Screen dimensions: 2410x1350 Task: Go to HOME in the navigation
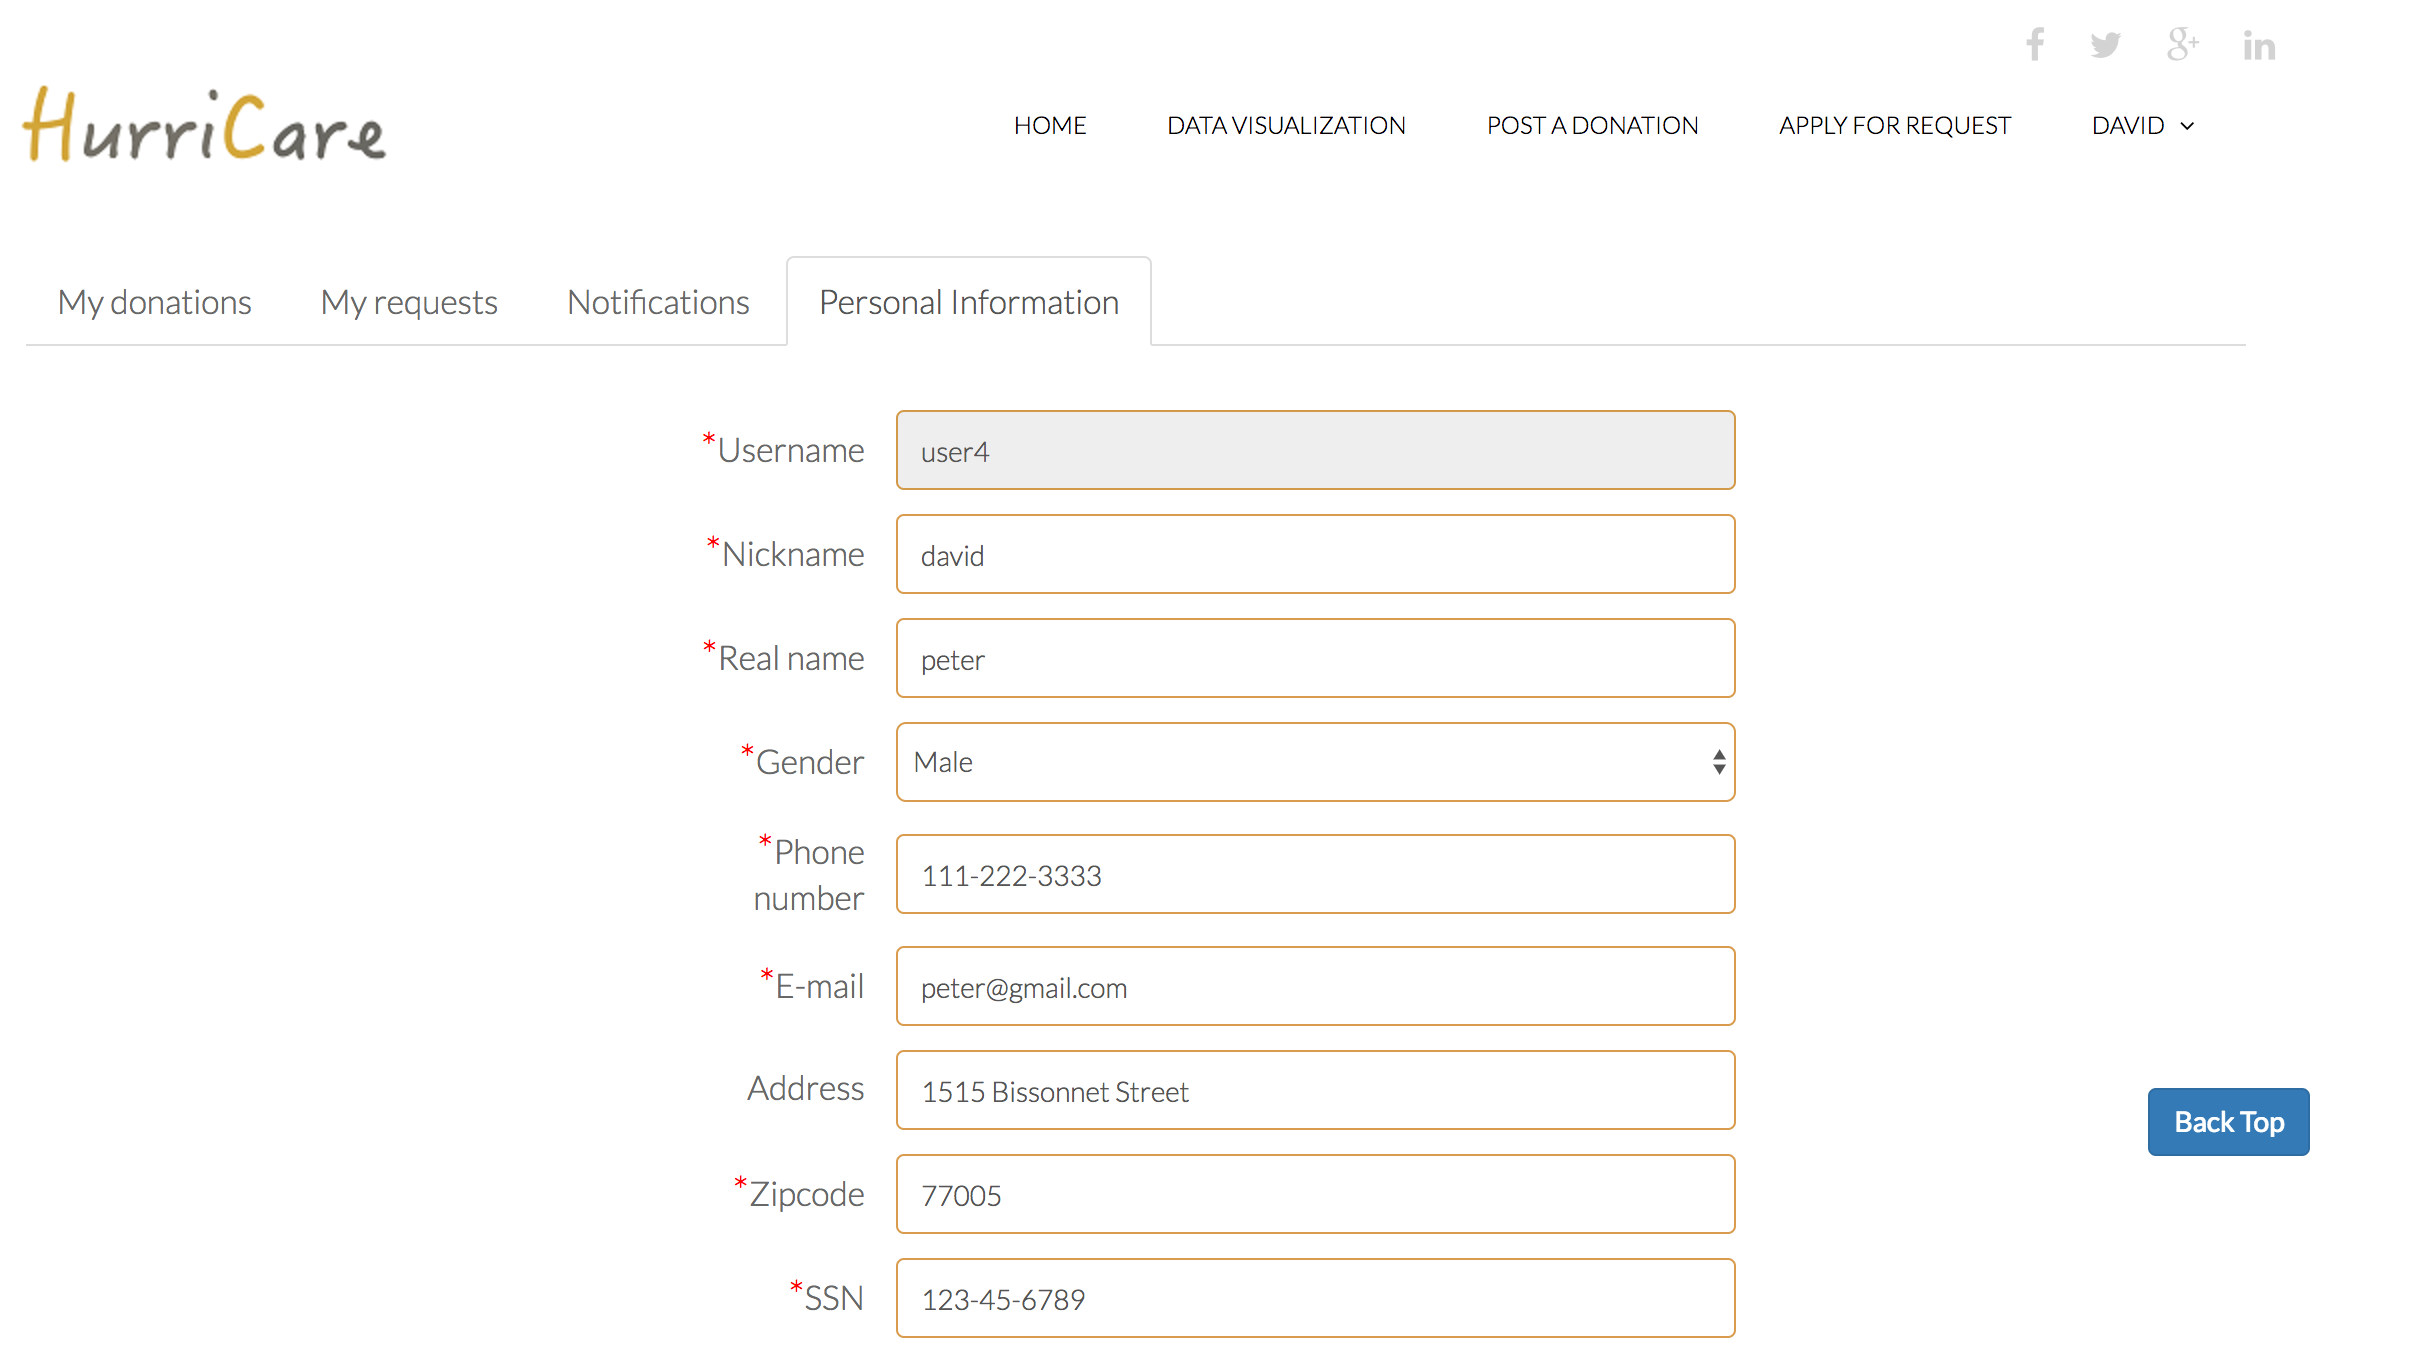[1050, 126]
